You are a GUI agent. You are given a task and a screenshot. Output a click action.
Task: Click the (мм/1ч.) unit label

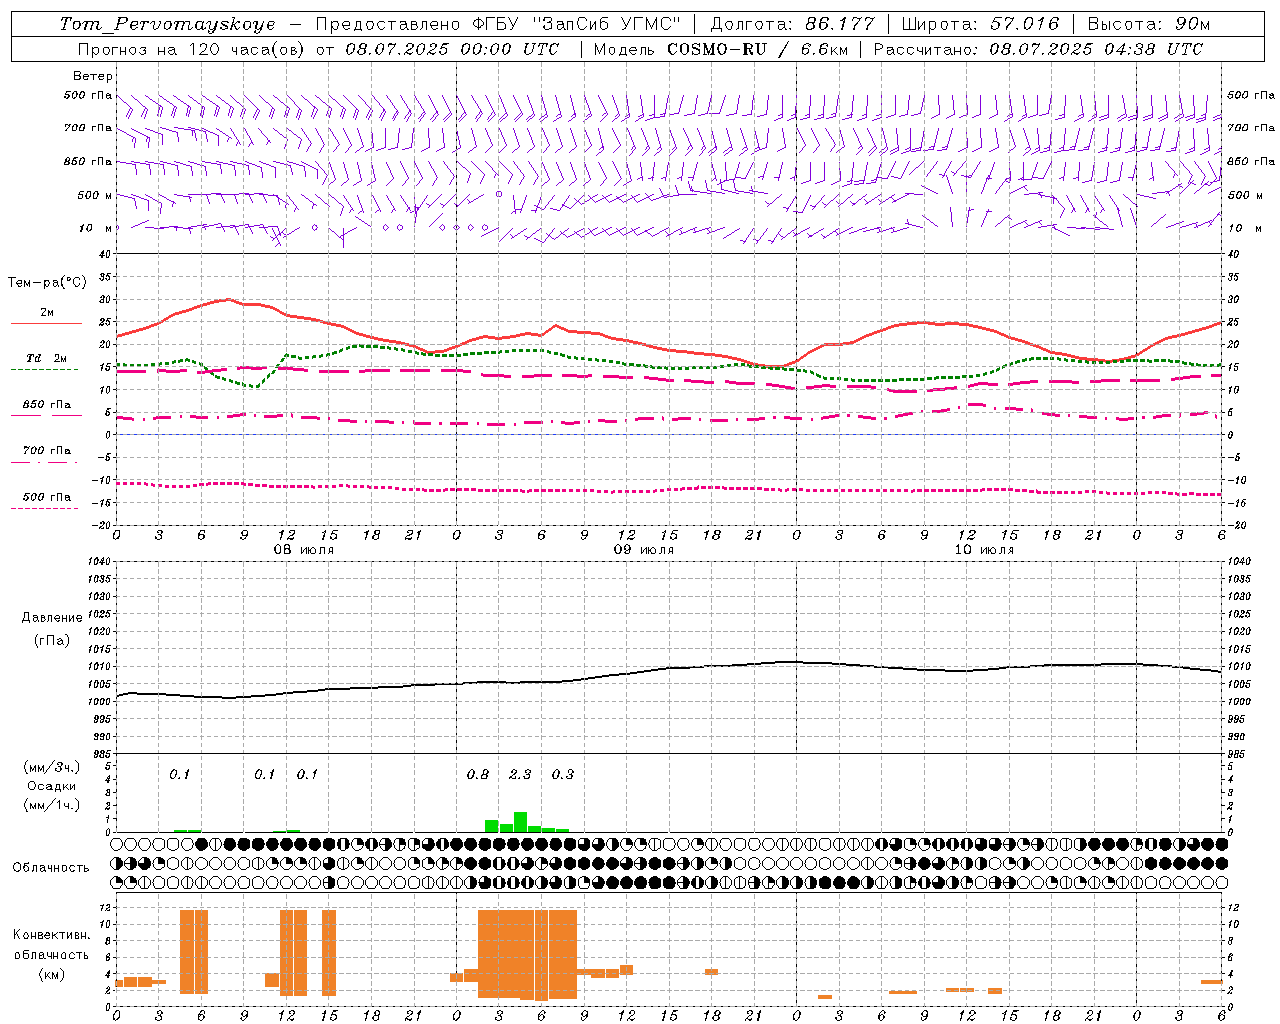[52, 805]
